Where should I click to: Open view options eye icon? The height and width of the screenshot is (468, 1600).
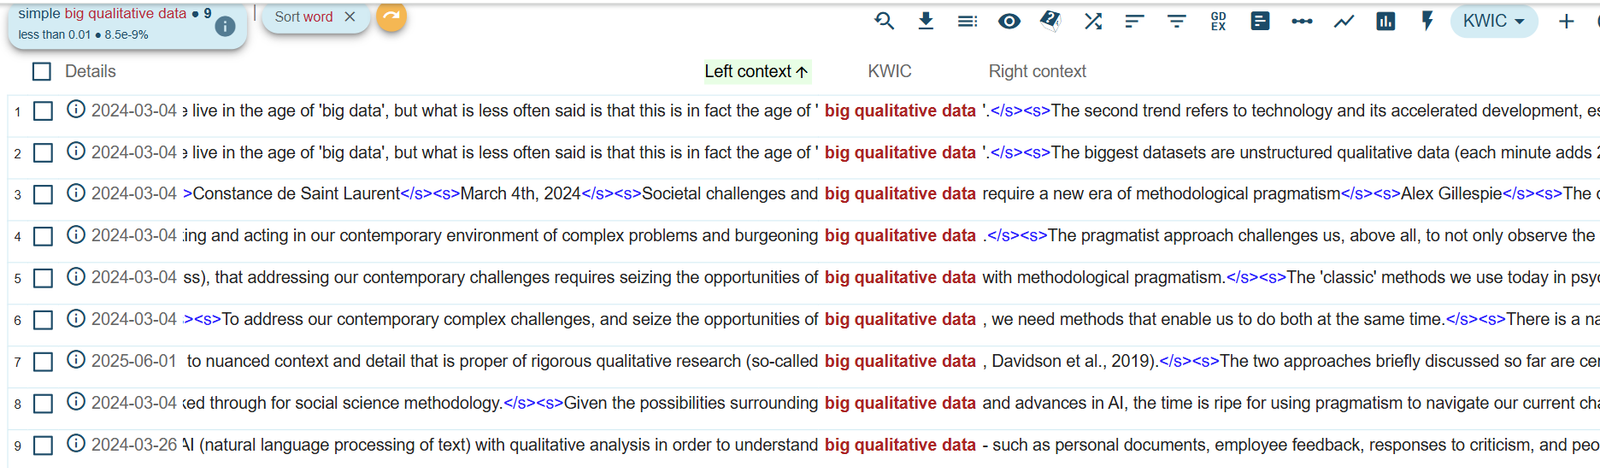pyautogui.click(x=1009, y=21)
